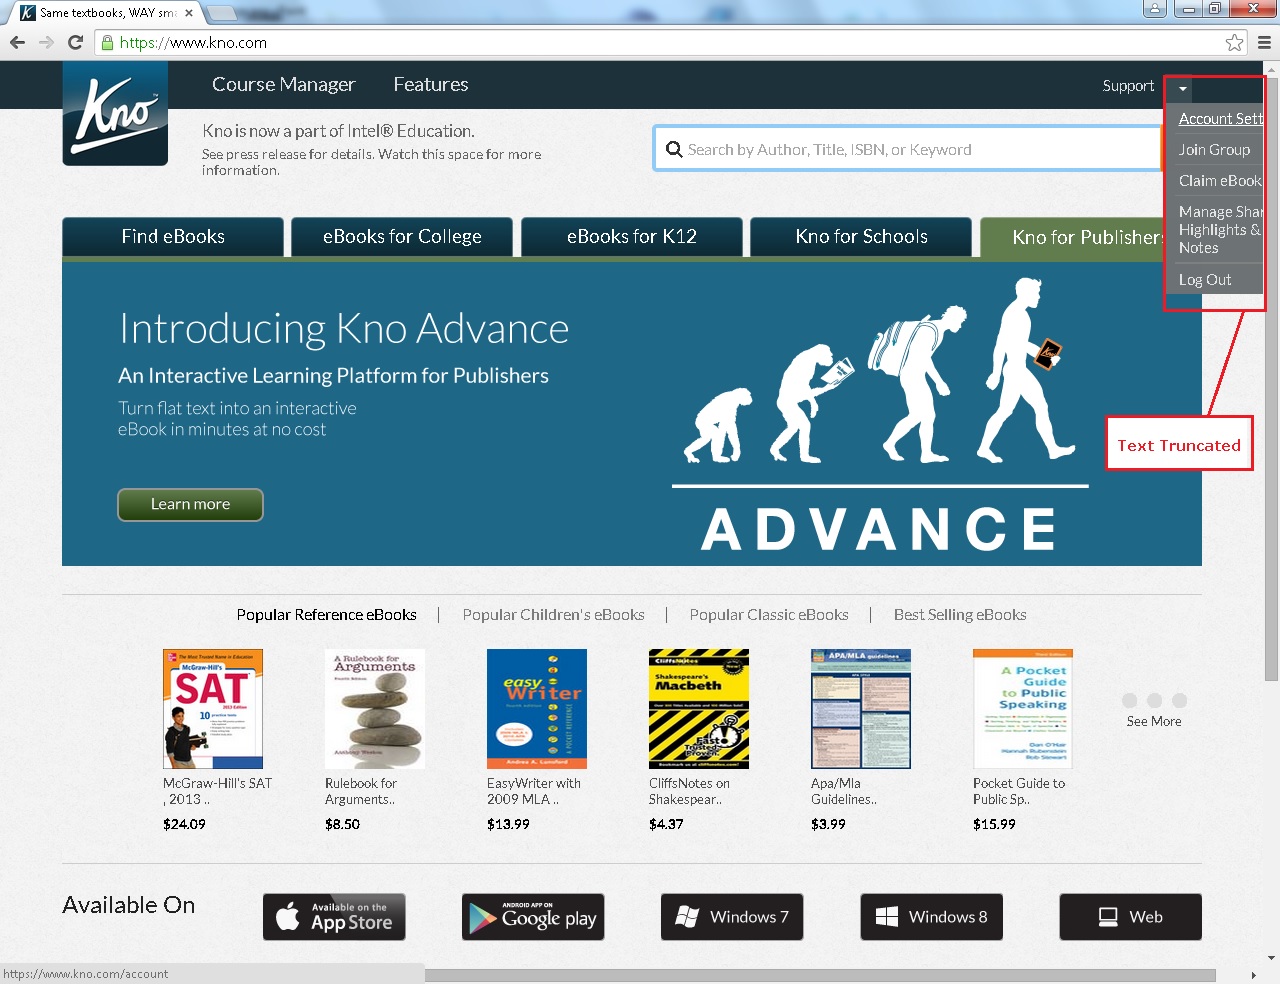
Task: Open the Kno for Publishers tab
Action: [x=1073, y=237]
